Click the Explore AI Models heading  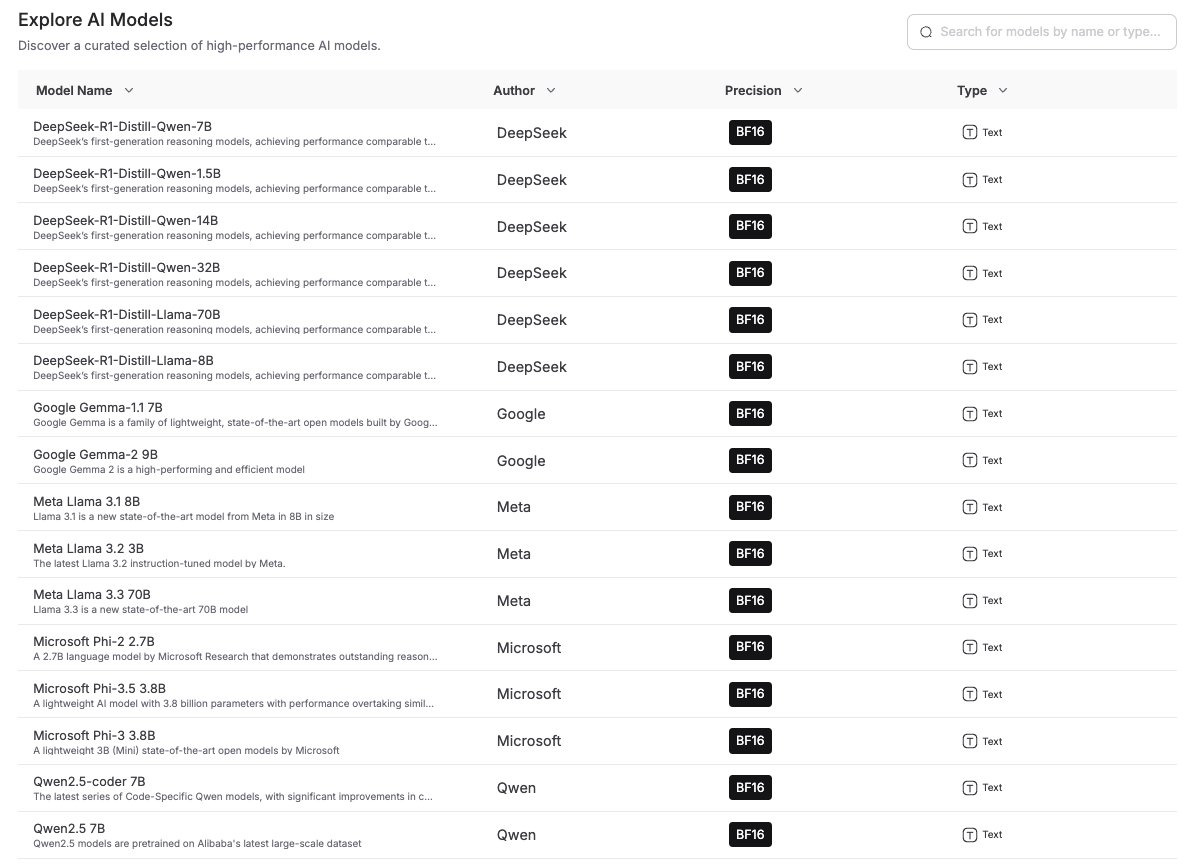pos(95,20)
